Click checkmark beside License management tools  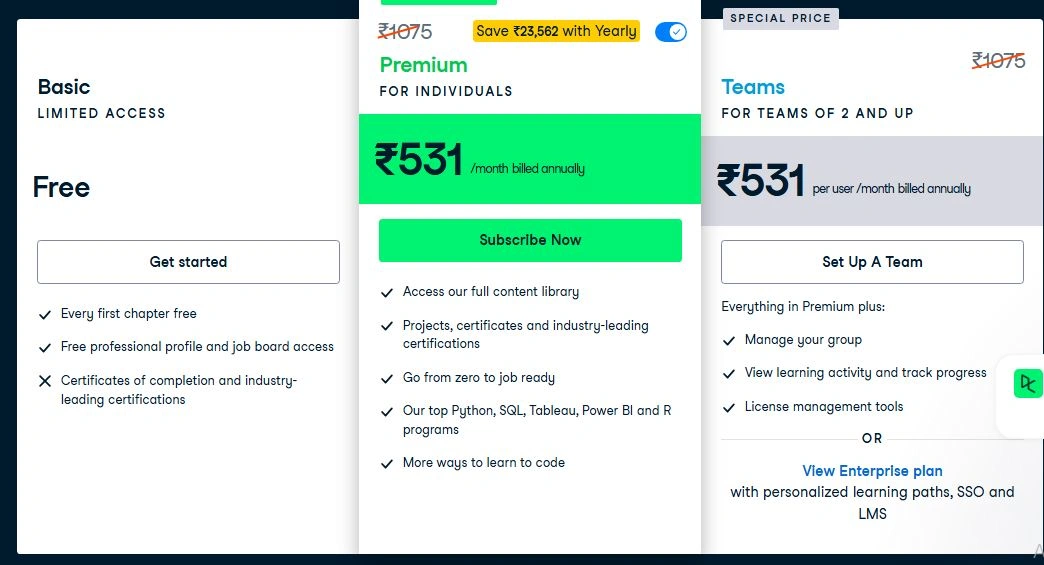[x=729, y=408]
